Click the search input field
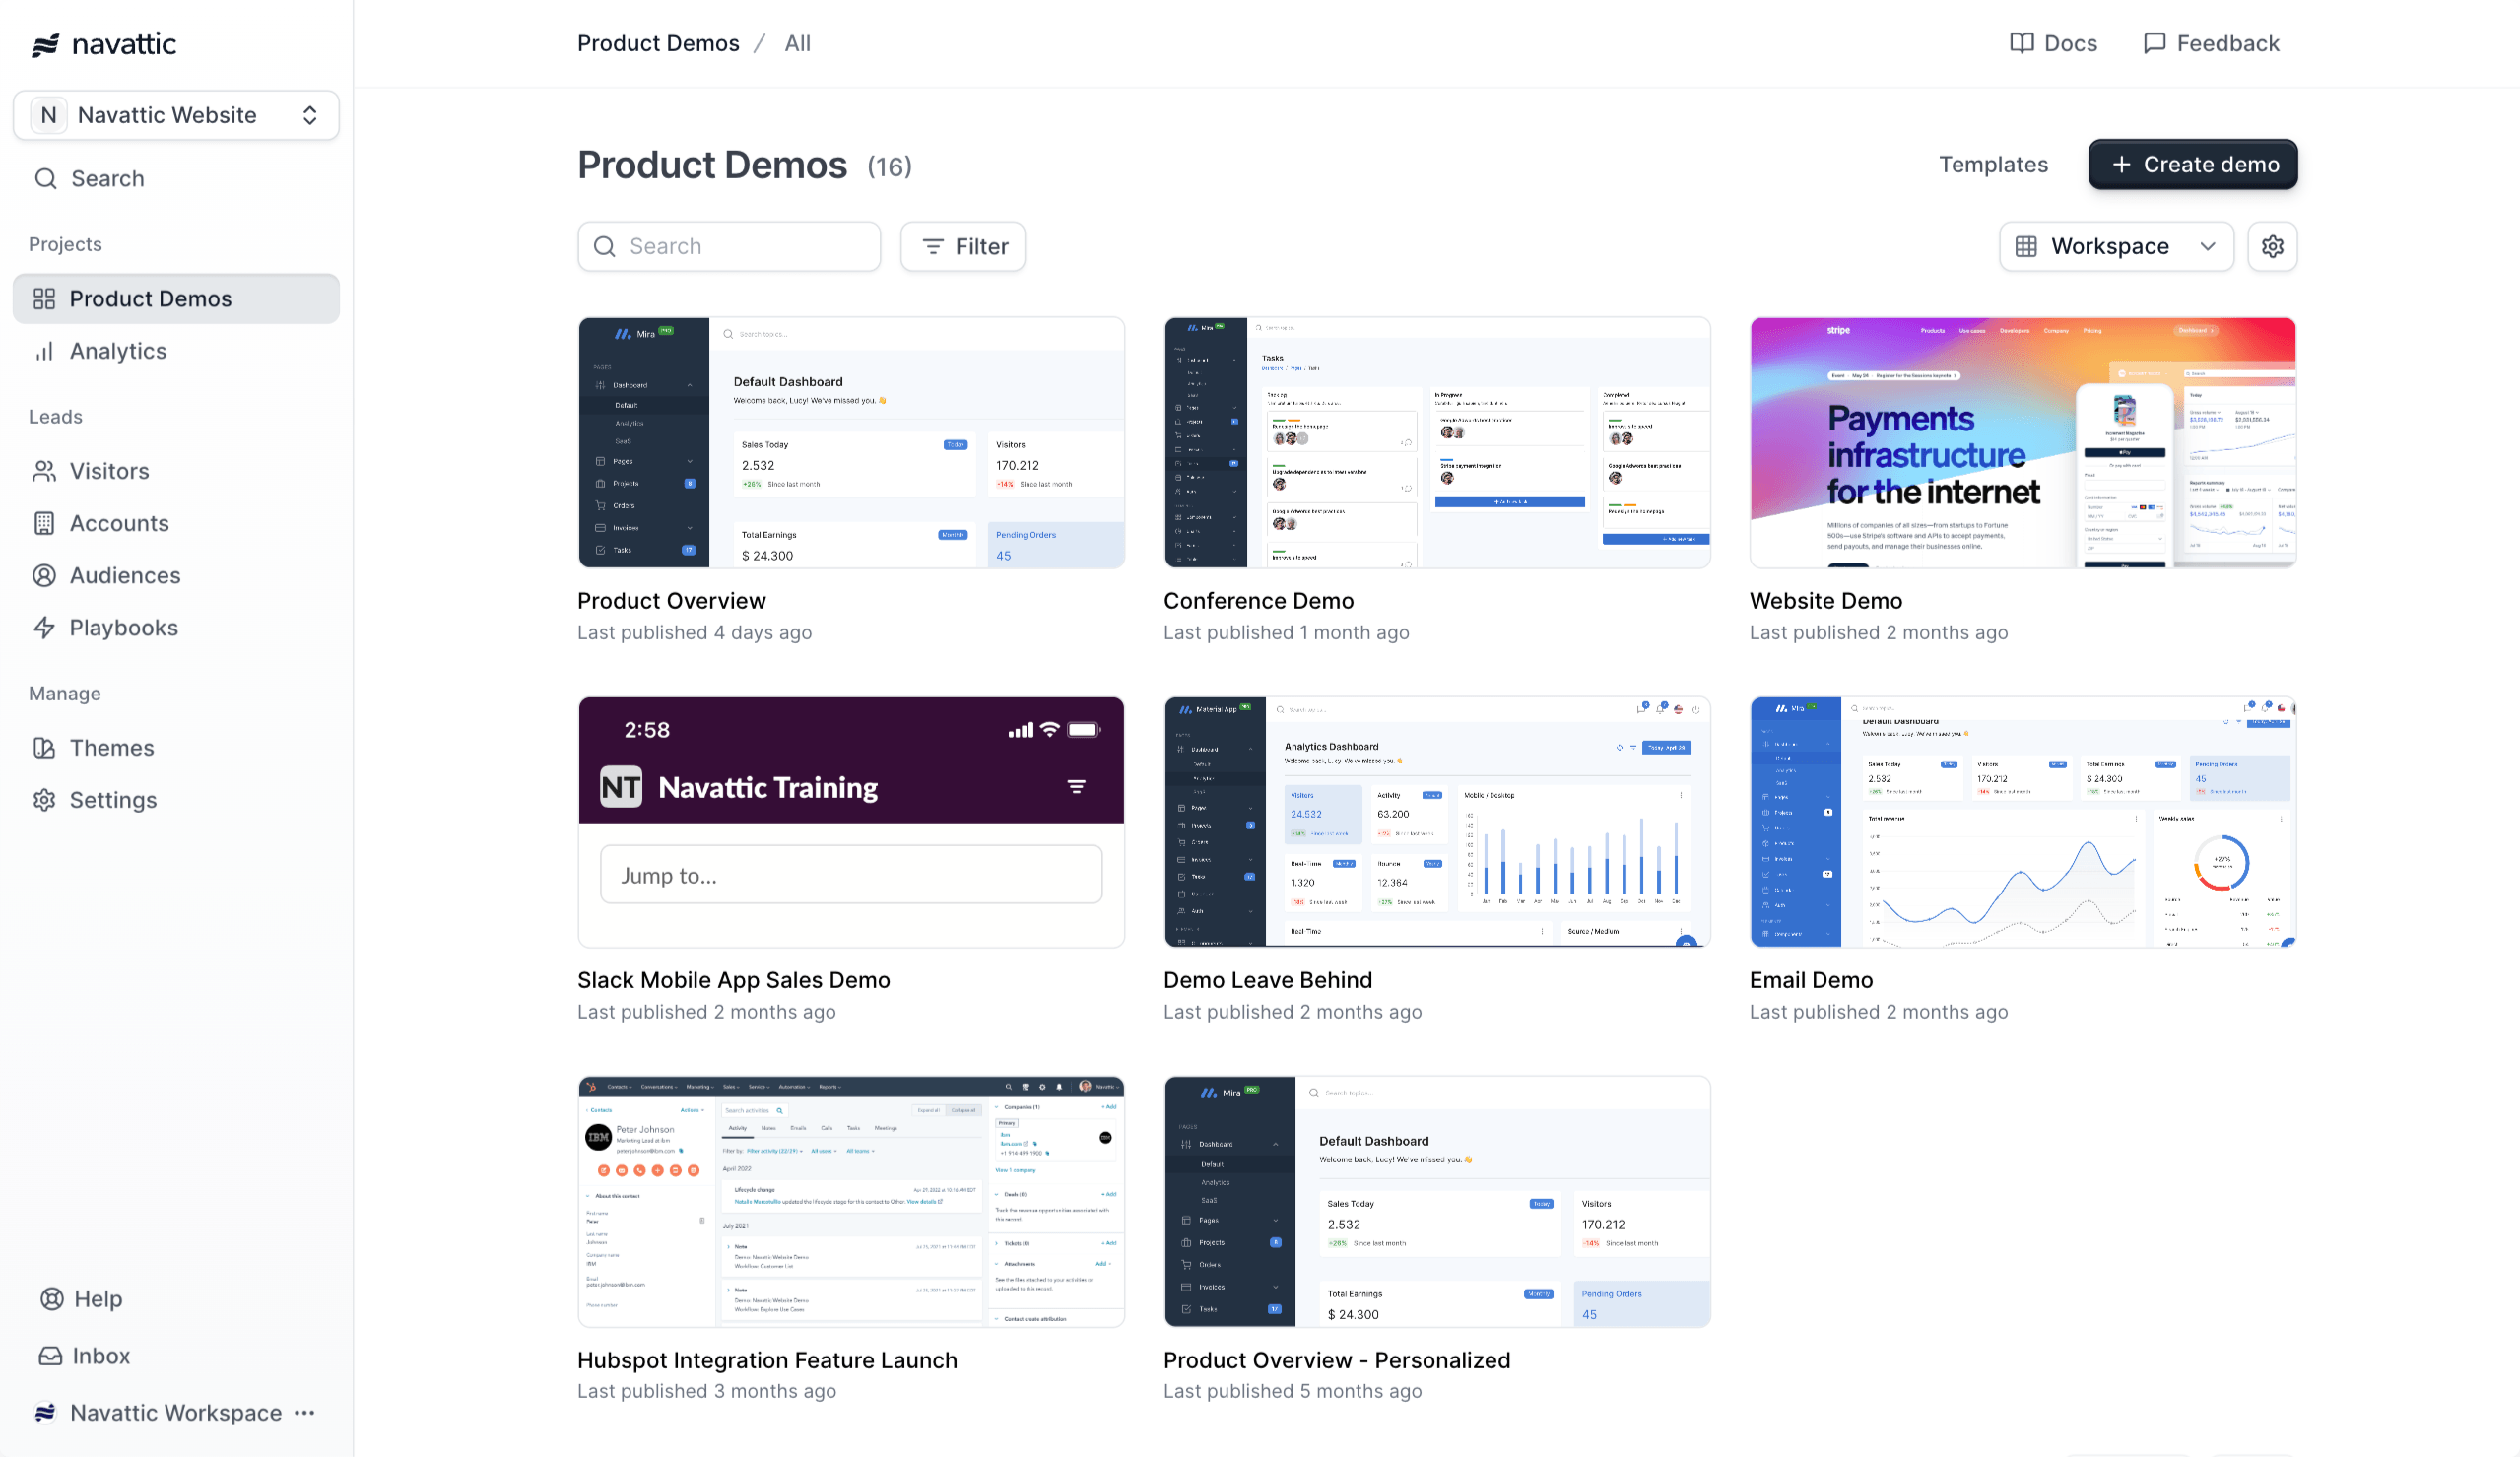This screenshot has height=1457, width=2520. tap(730, 246)
